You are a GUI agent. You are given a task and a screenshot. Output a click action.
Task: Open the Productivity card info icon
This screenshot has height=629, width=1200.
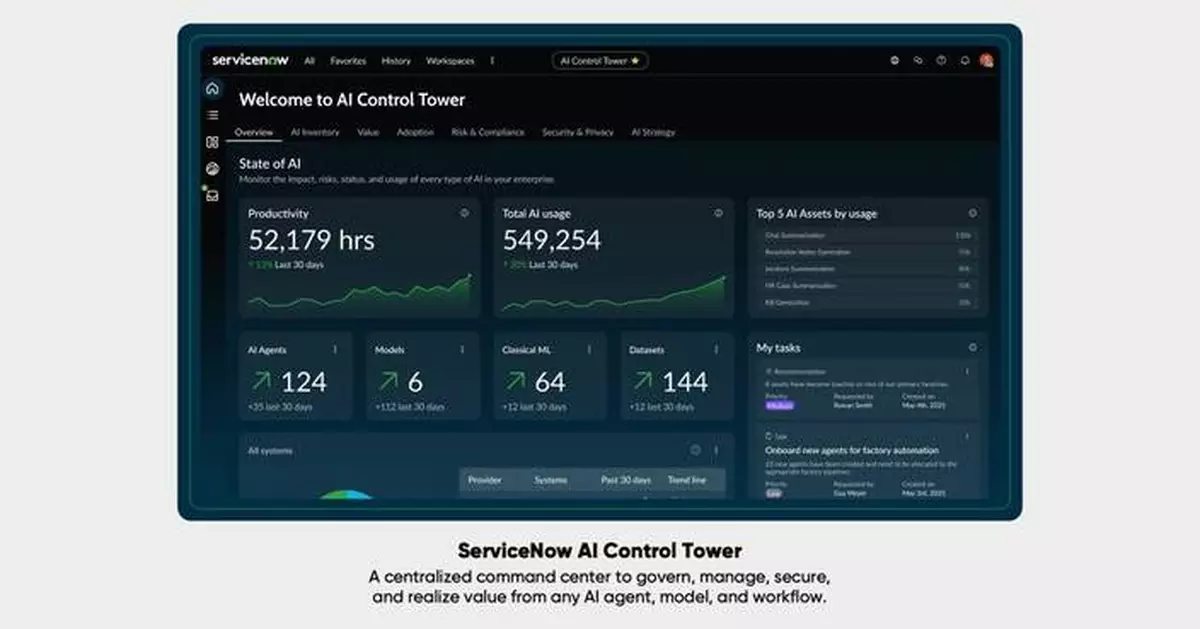tap(464, 213)
